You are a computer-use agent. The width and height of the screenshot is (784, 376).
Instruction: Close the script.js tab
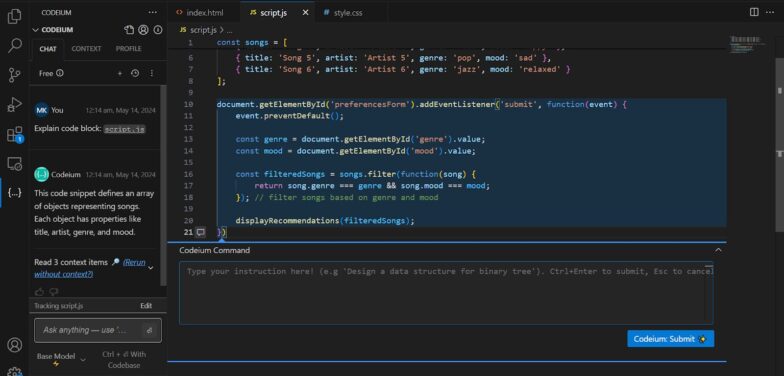click(306, 12)
